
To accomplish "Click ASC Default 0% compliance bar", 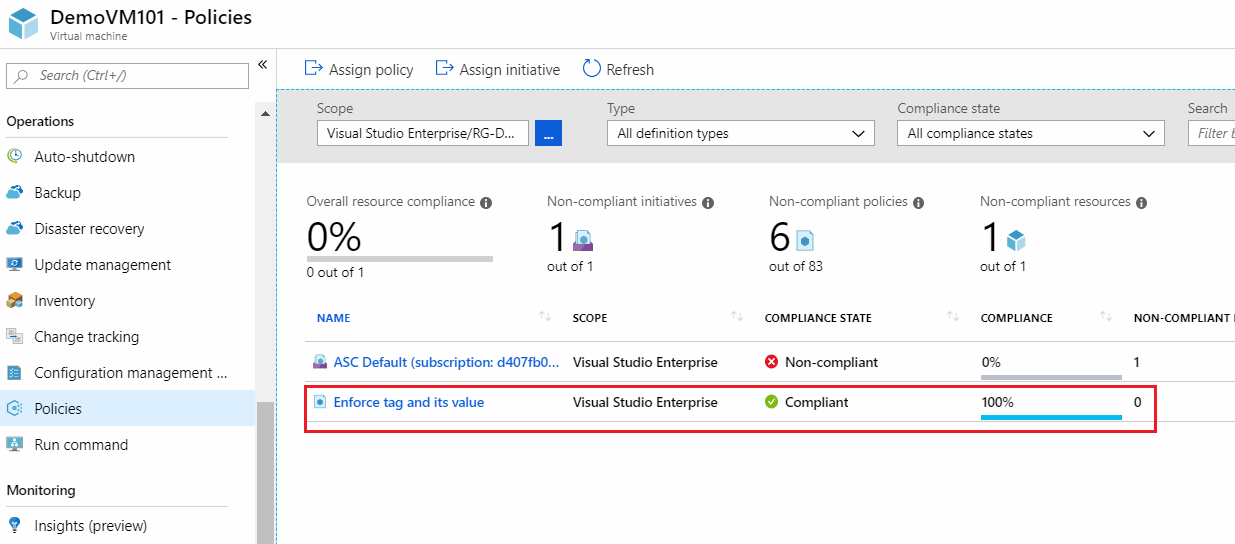I will (1051, 377).
